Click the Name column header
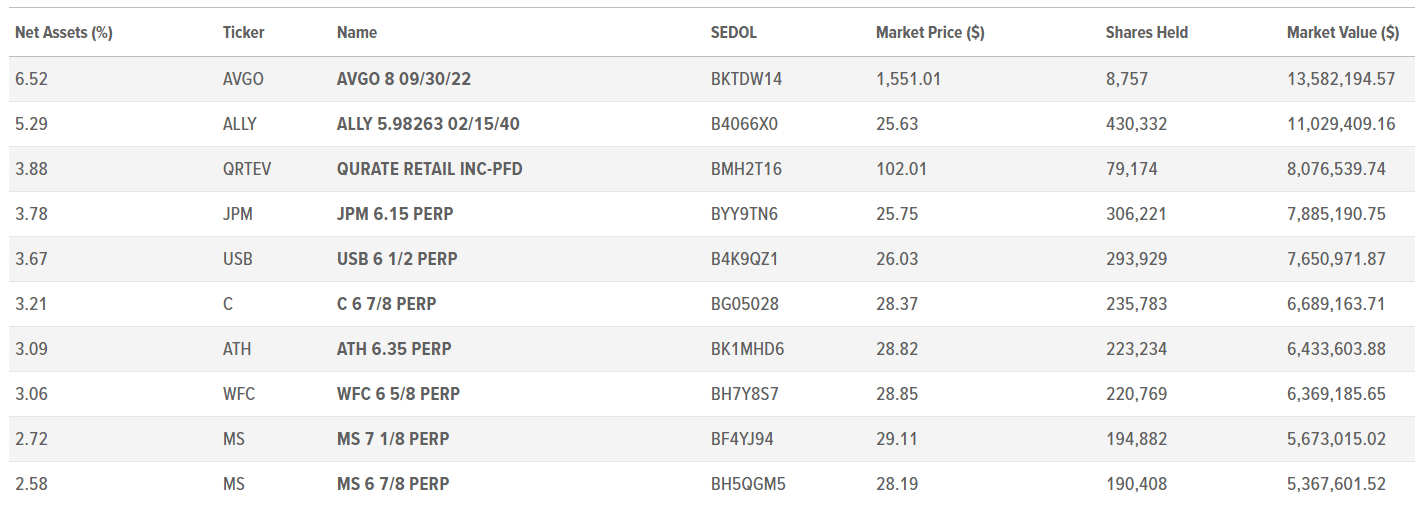The width and height of the screenshot is (1415, 506). pos(357,32)
